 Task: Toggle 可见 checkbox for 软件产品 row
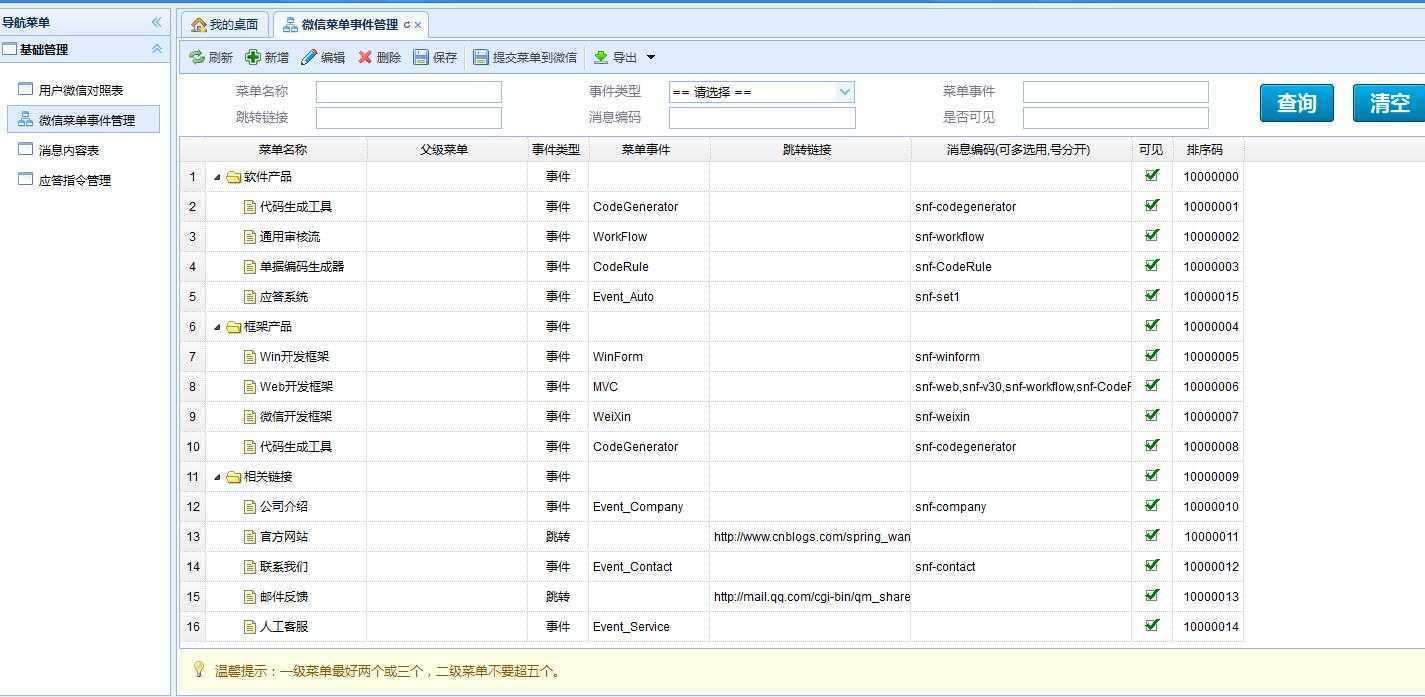point(1152,175)
